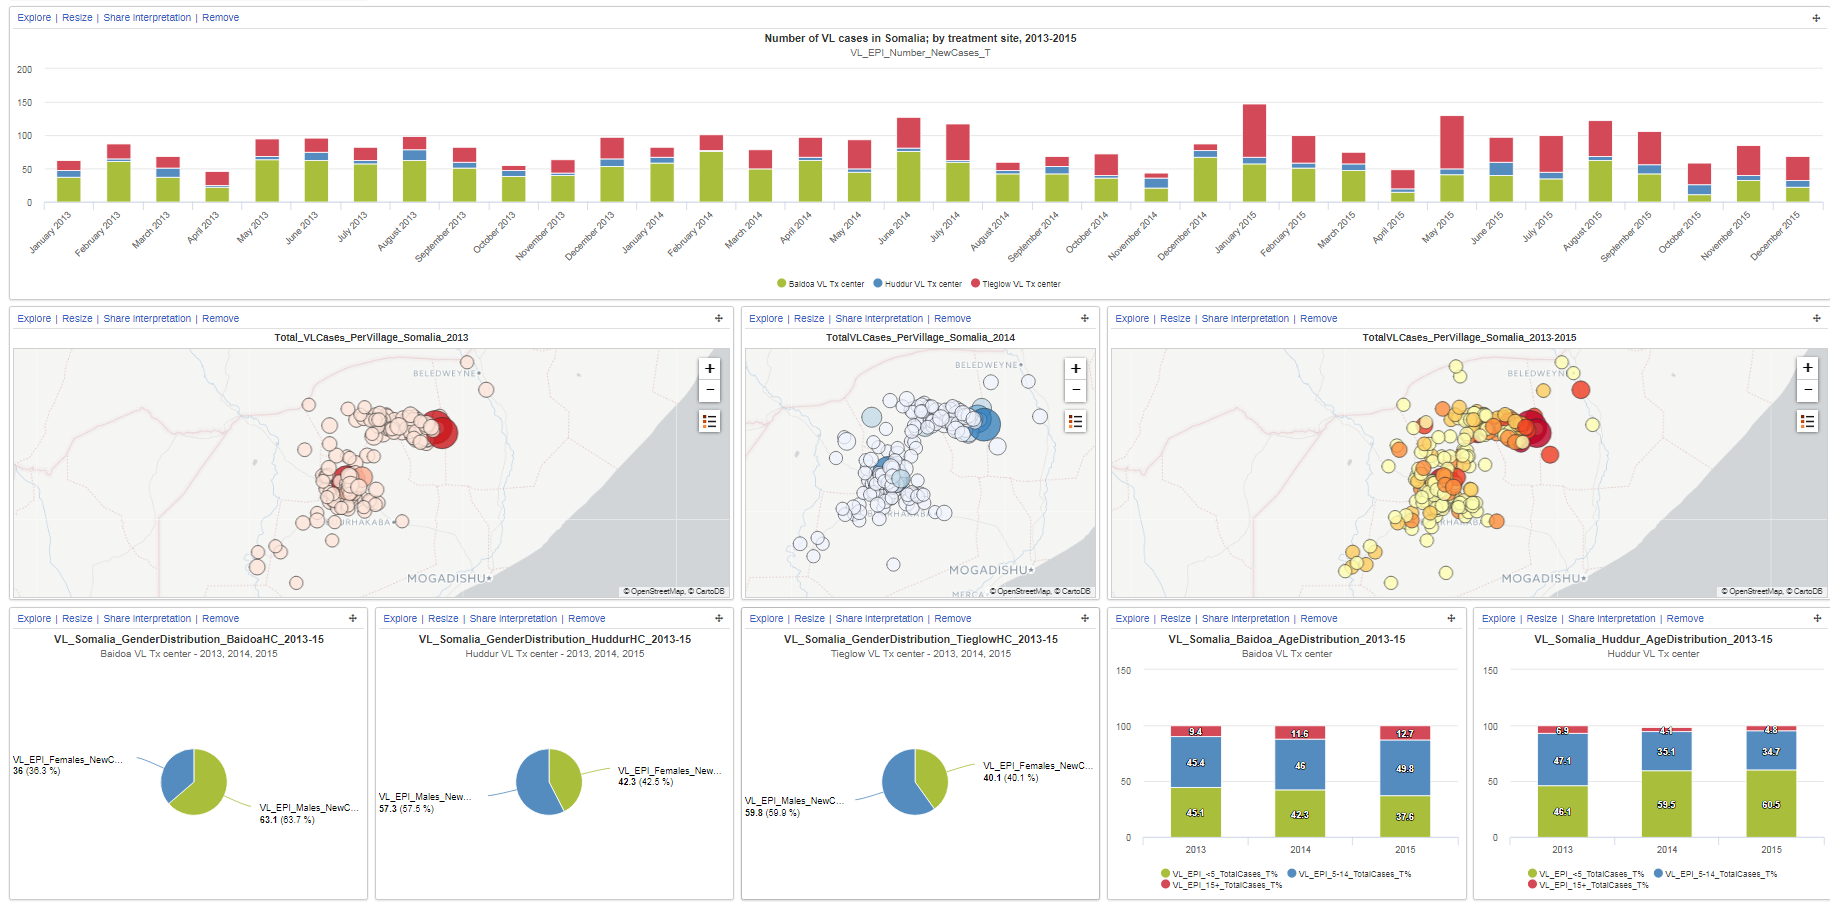Toggle Baidoa VL Tx center legend series

[820, 284]
